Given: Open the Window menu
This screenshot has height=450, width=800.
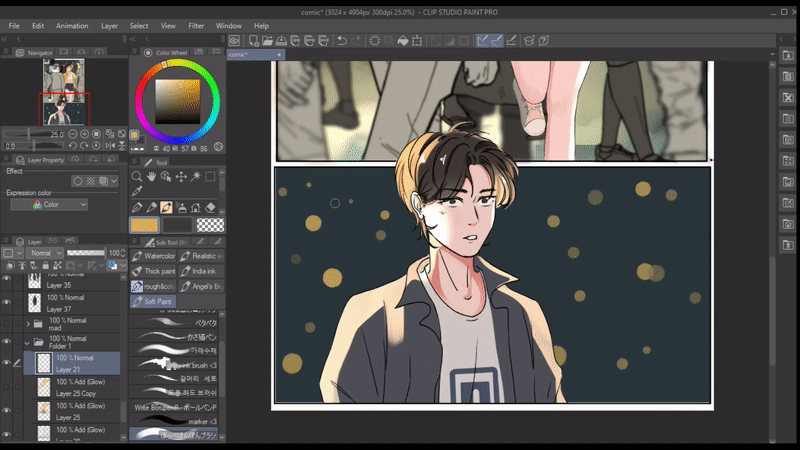Looking at the screenshot, I should click(x=229, y=26).
